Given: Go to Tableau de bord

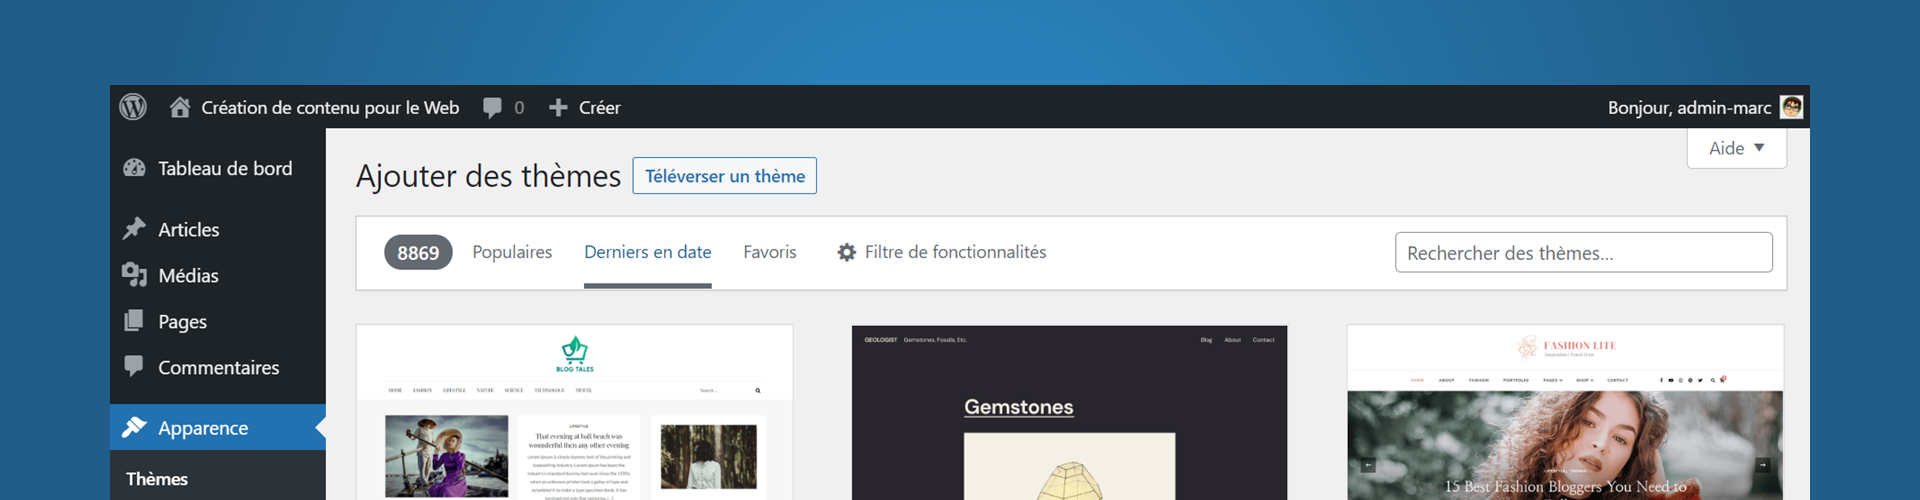Looking at the screenshot, I should pos(225,168).
